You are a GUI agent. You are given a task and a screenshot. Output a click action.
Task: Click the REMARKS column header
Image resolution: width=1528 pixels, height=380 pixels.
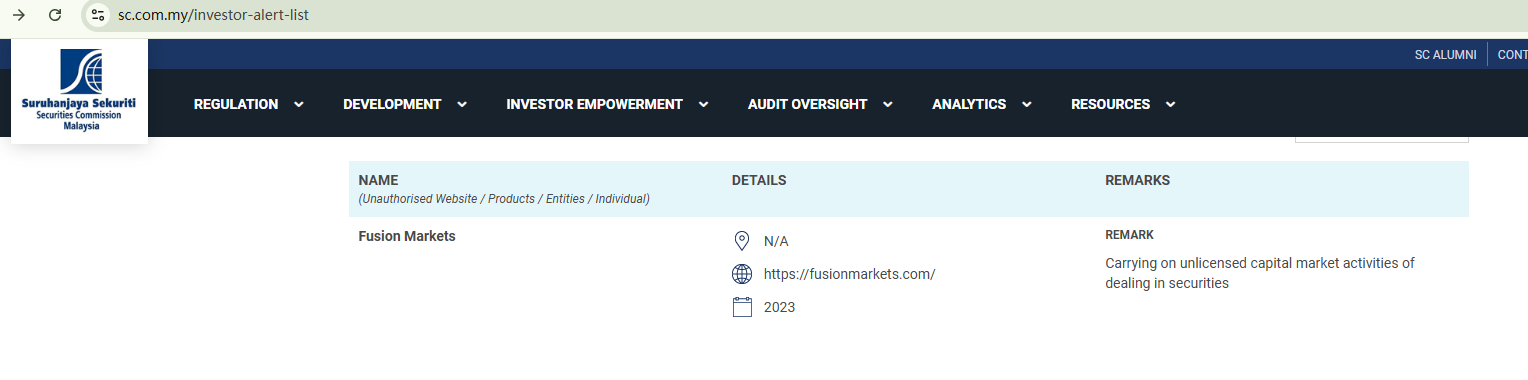click(x=1137, y=180)
